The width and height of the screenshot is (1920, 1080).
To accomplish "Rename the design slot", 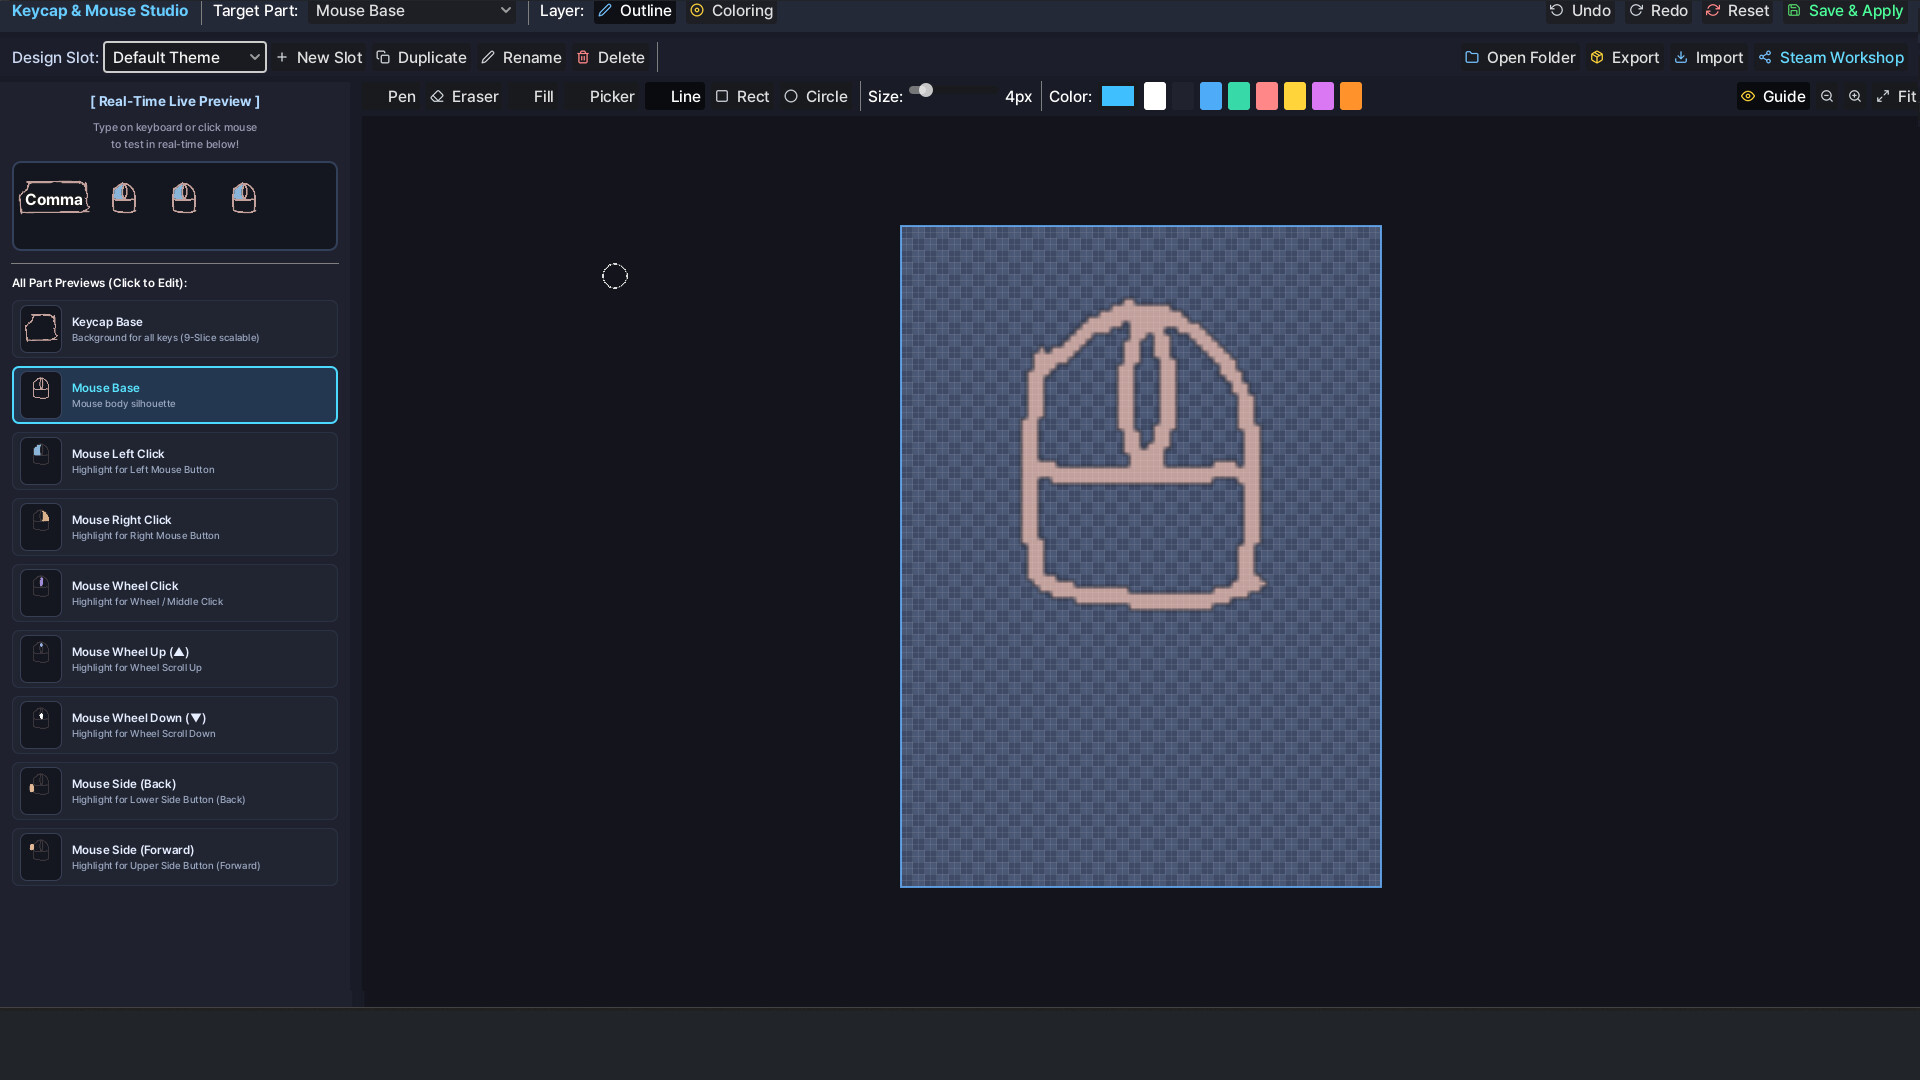I will (x=521, y=58).
